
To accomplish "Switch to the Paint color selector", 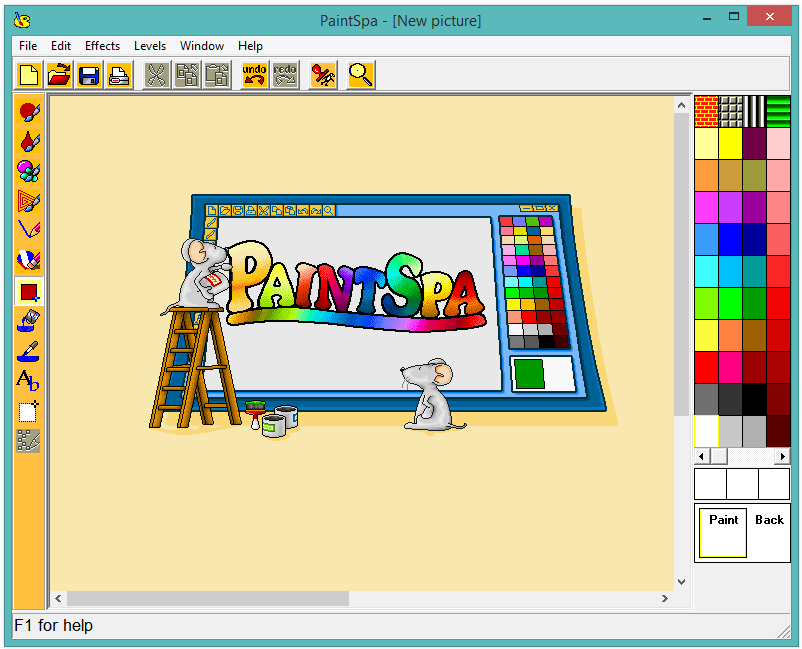I will (x=723, y=532).
